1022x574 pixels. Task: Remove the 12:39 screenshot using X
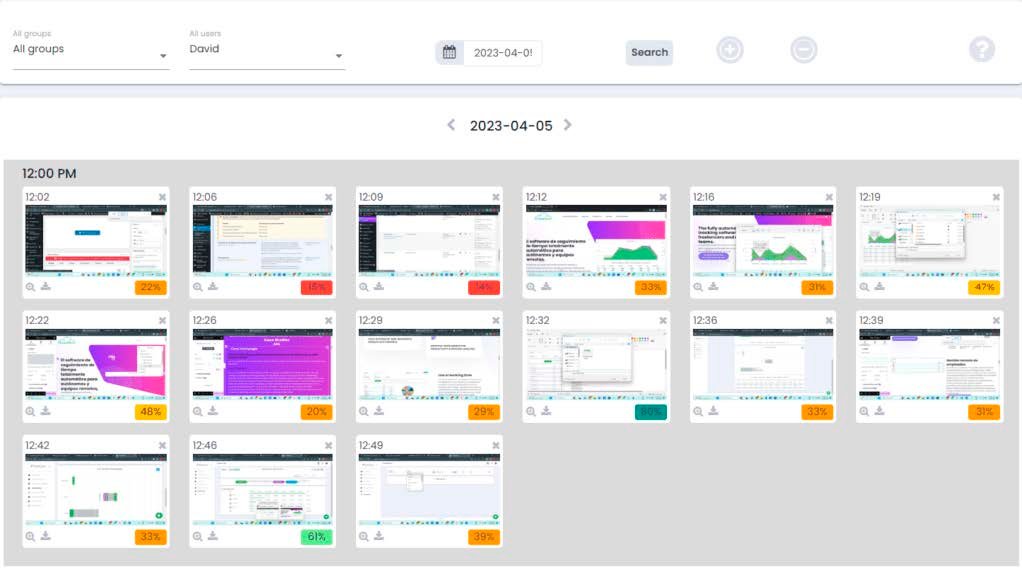coord(996,321)
